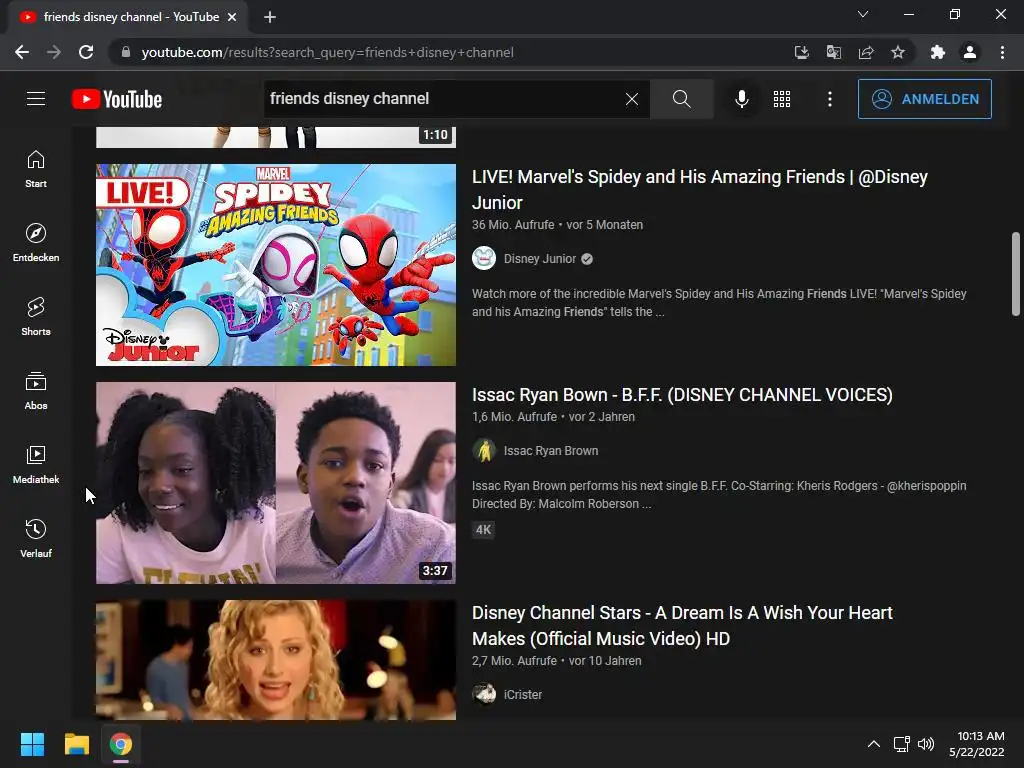This screenshot has width=1024, height=768.
Task: Play the Spidey Amazing Friends thumbnail
Action: [x=276, y=264]
